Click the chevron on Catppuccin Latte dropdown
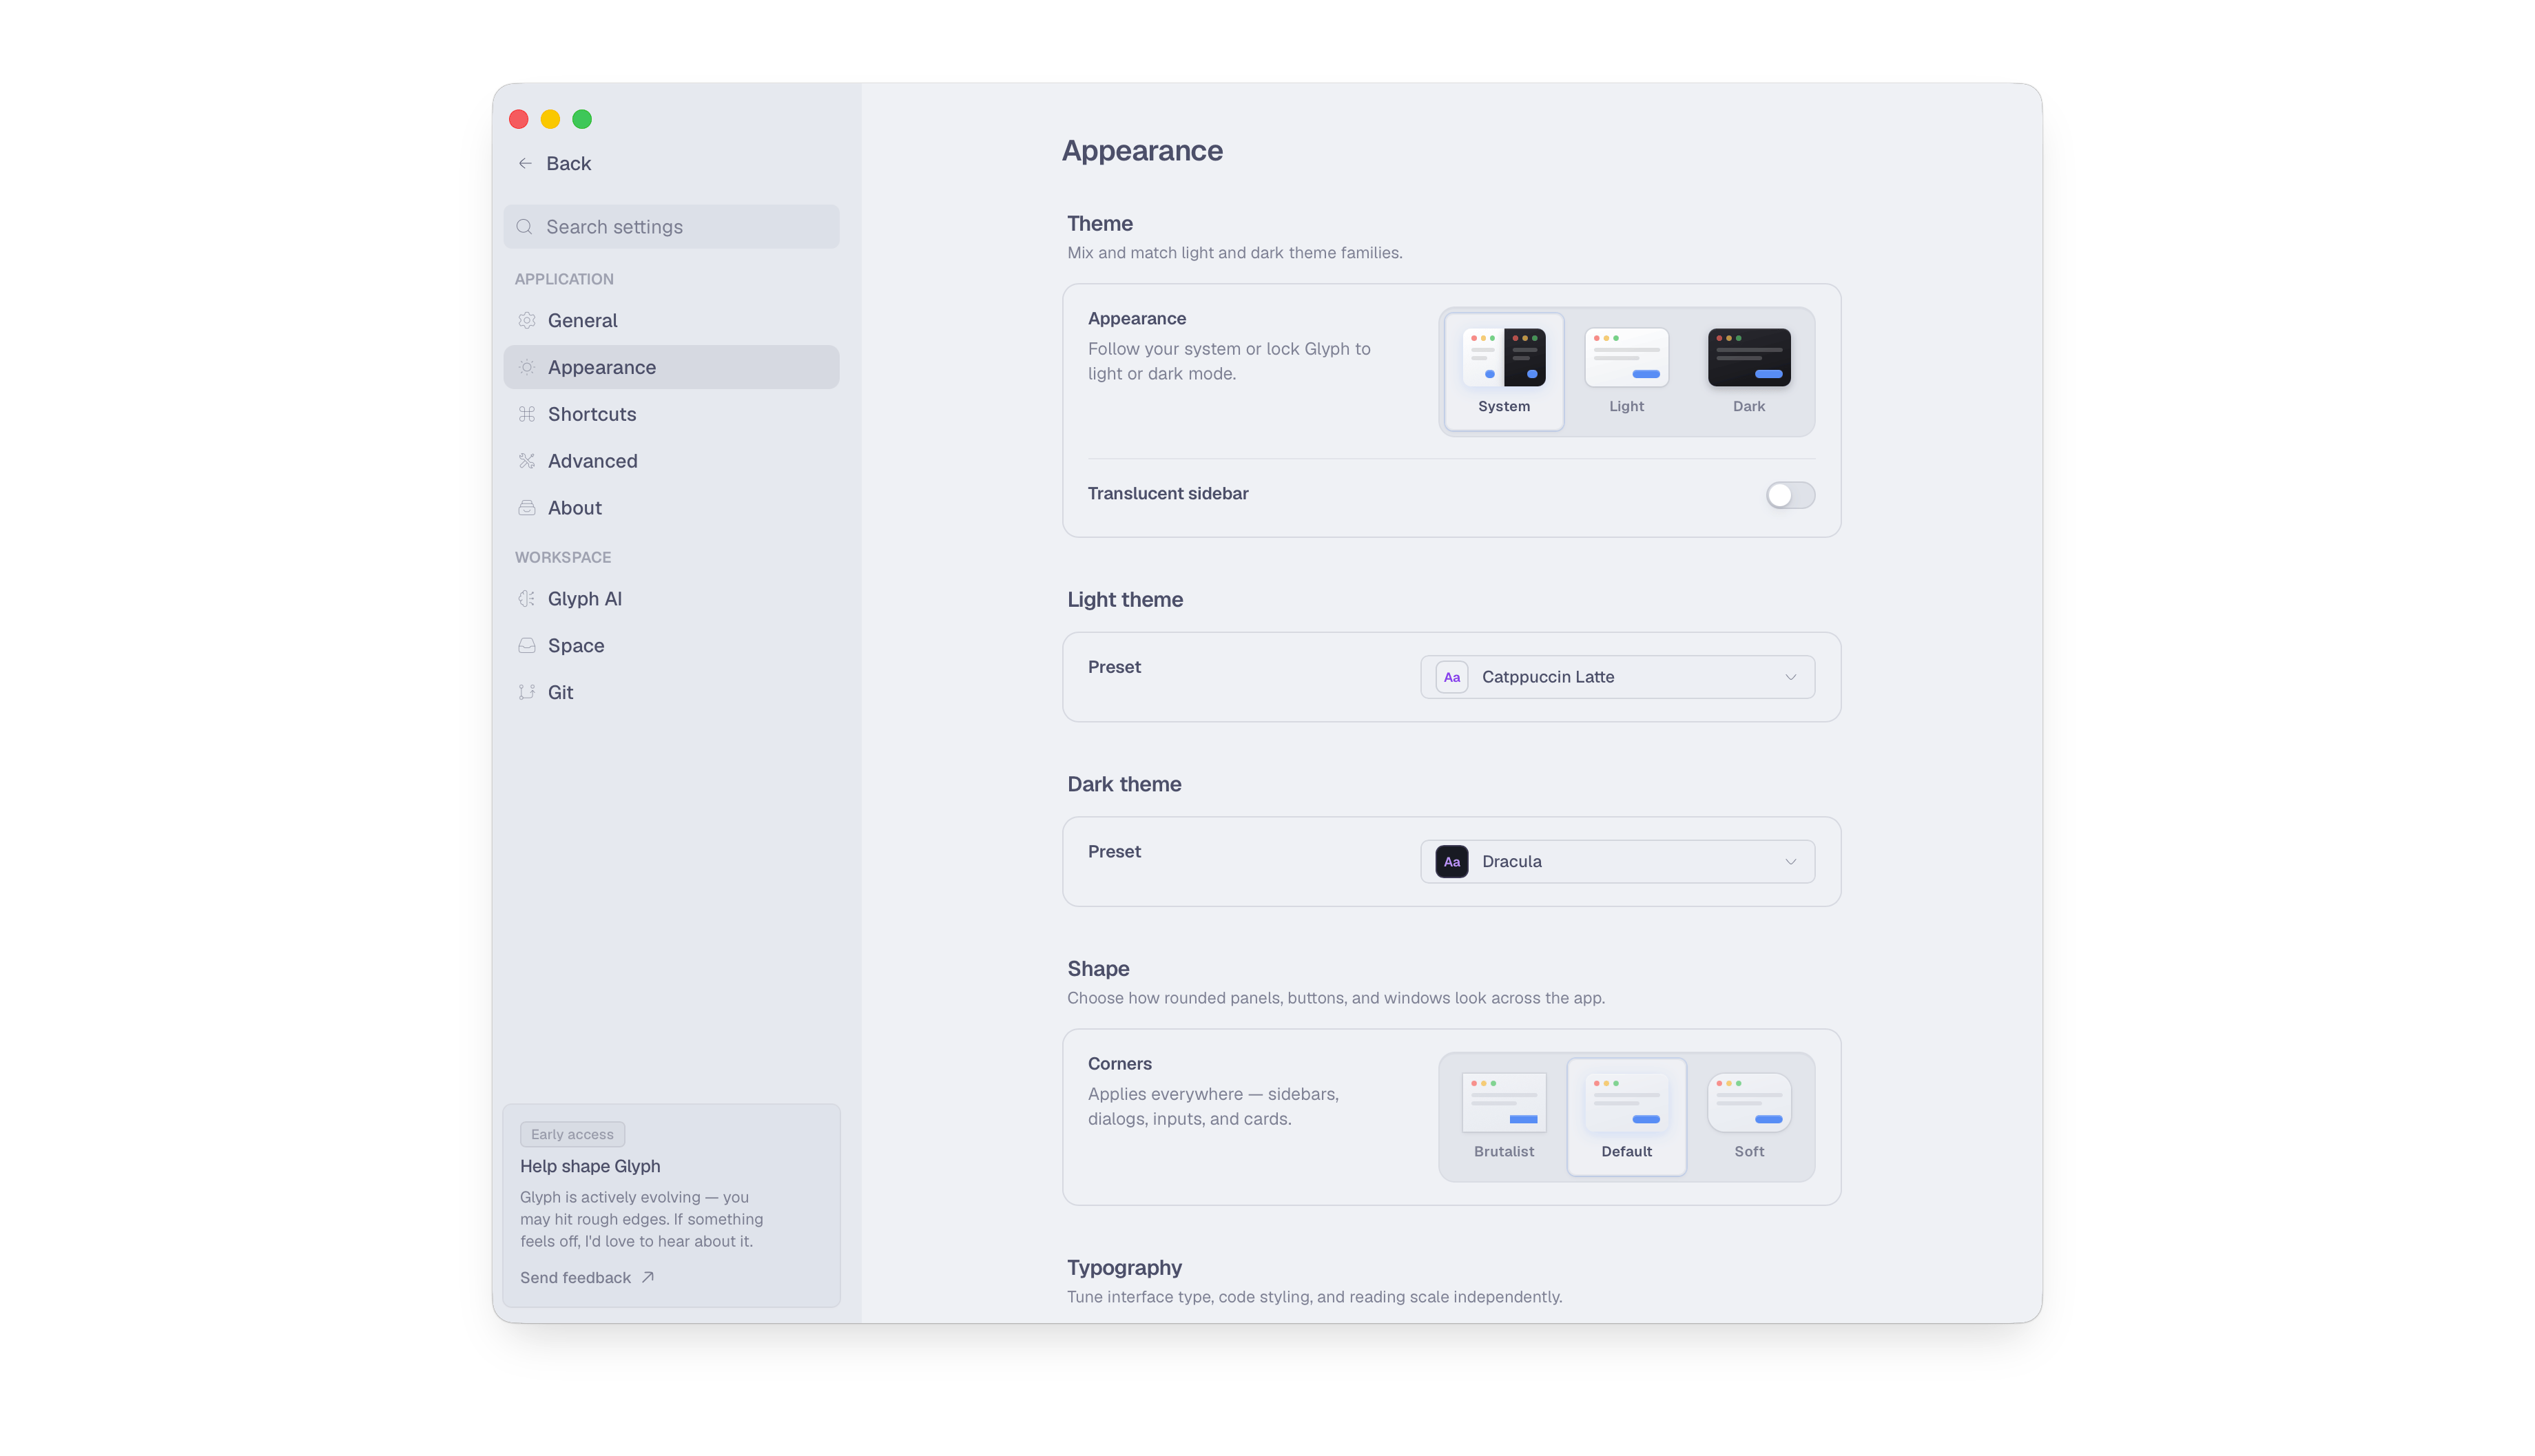This screenshot has height=1456, width=2535. pos(1790,677)
